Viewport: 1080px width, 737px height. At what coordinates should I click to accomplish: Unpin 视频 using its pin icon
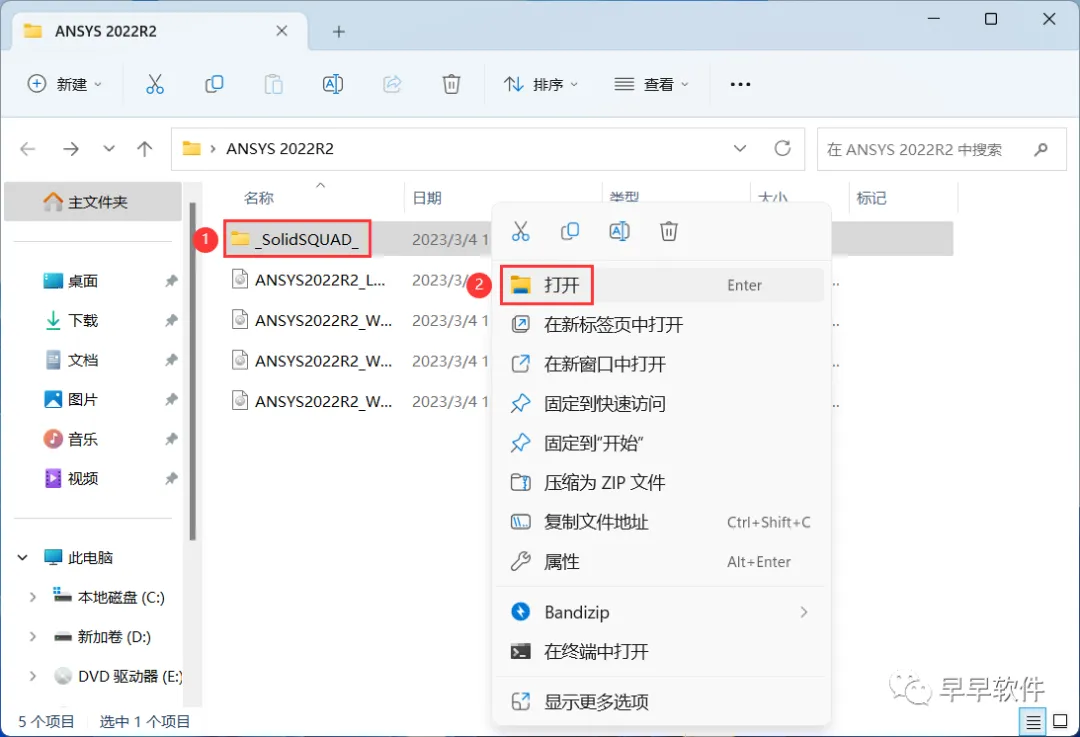171,478
